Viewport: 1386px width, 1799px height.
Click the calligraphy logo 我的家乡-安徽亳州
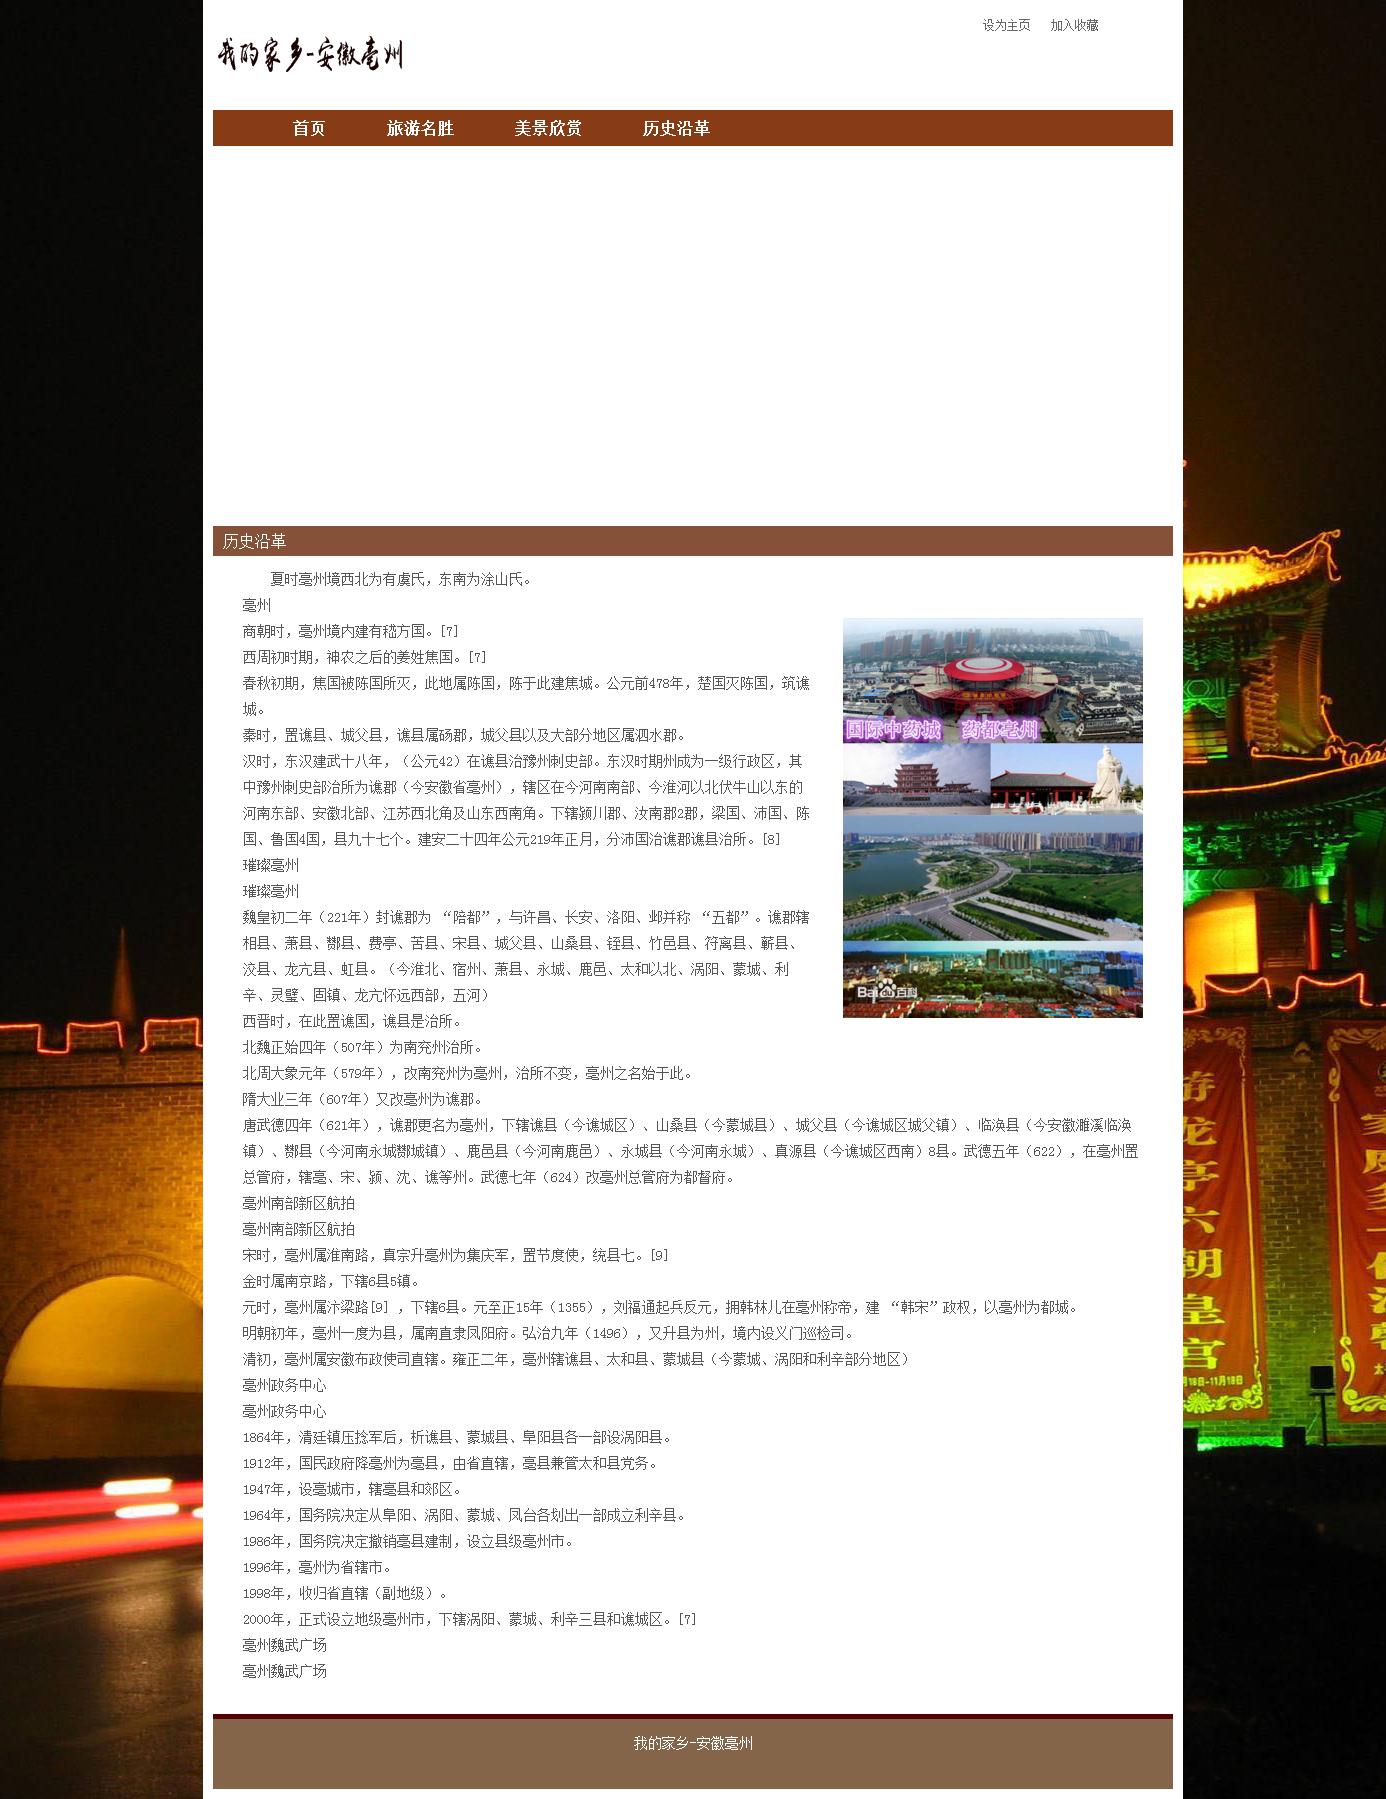(x=310, y=54)
